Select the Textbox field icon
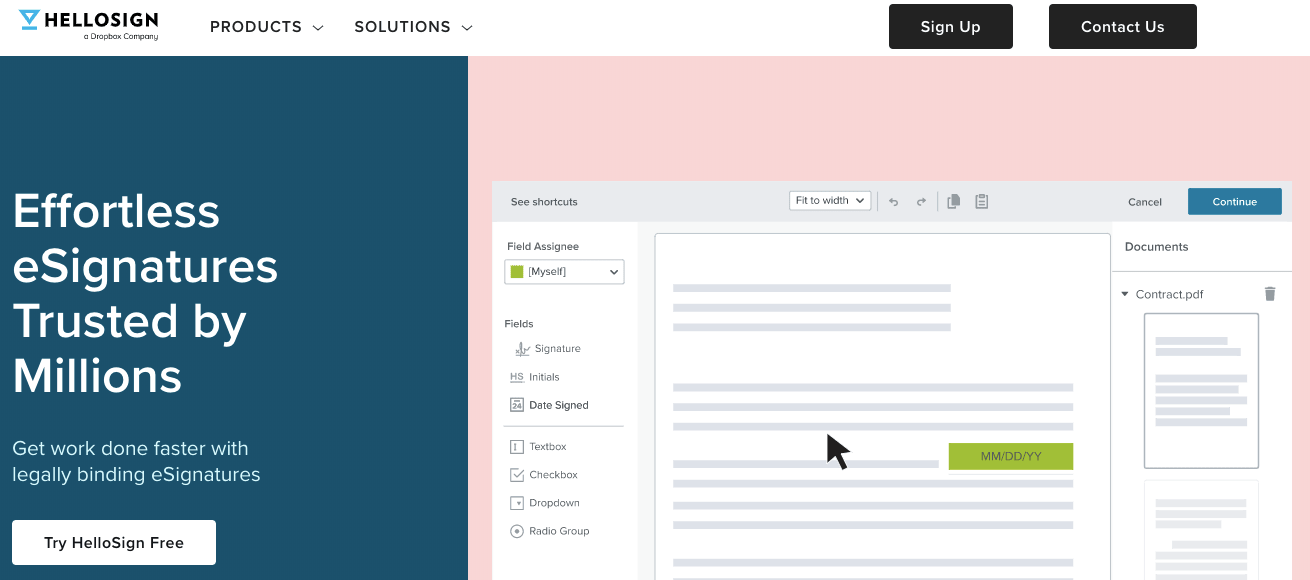This screenshot has height=580, width=1310. [x=517, y=447]
